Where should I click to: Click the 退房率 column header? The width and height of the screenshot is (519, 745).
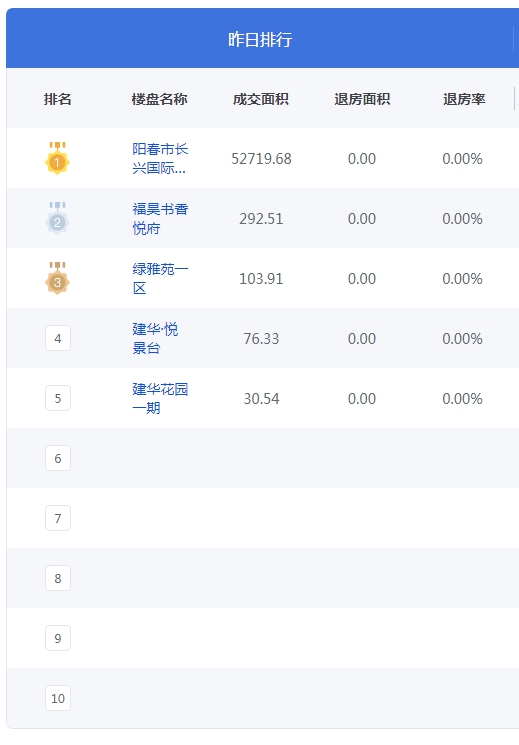(464, 99)
